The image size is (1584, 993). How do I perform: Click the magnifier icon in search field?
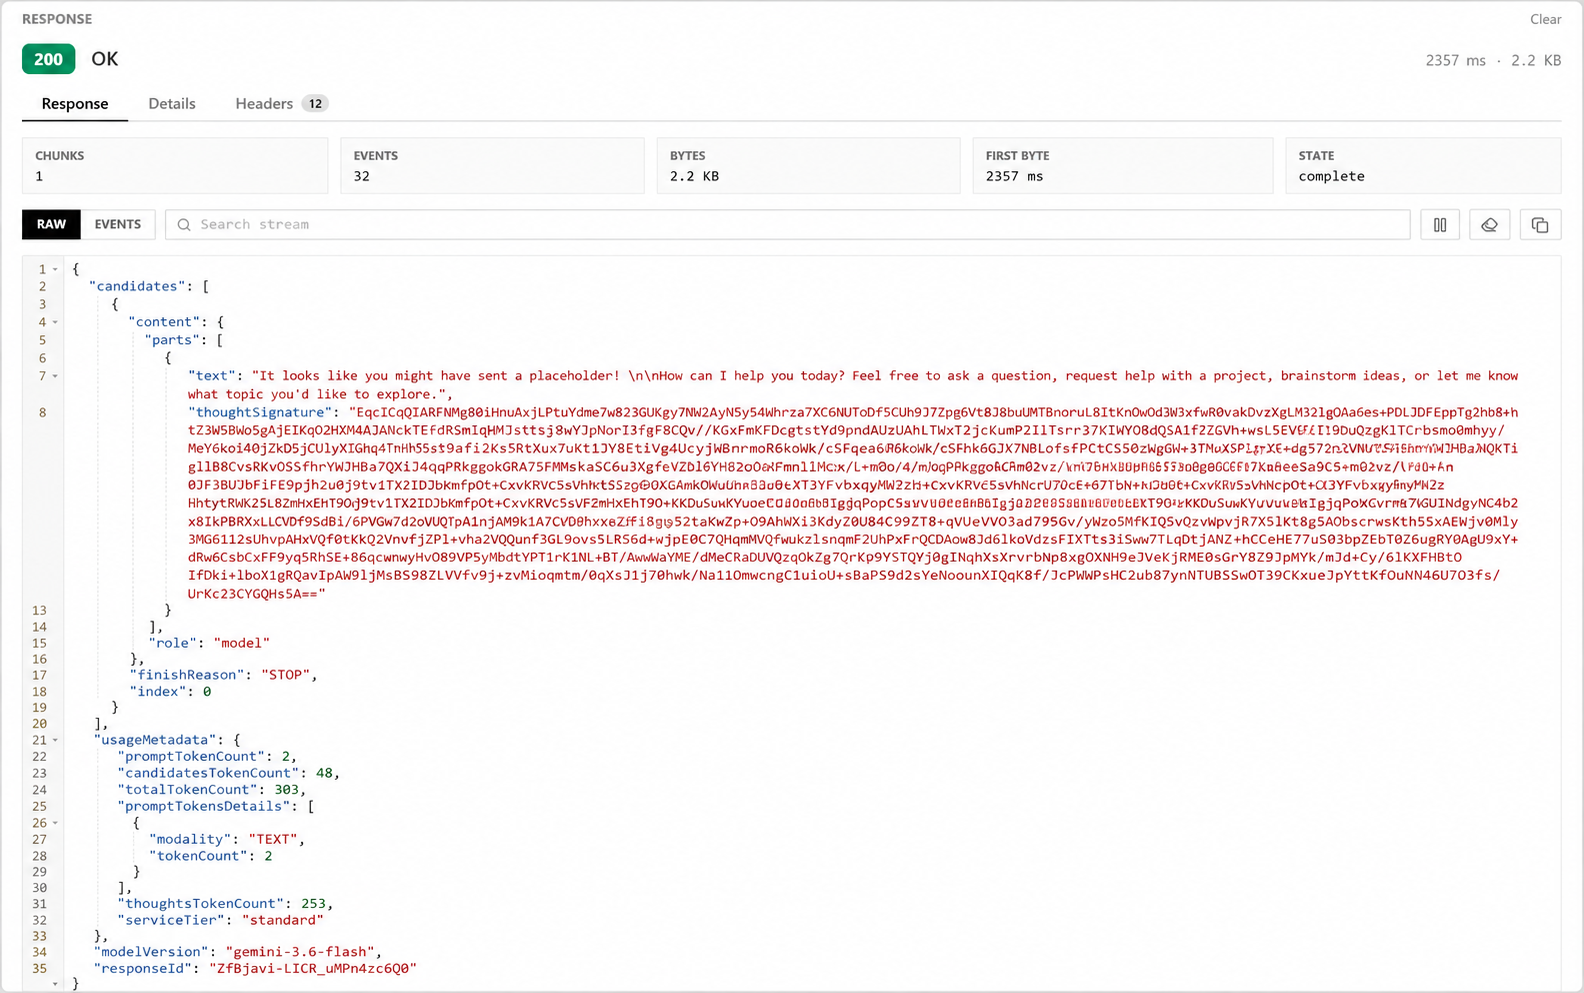pyautogui.click(x=184, y=225)
